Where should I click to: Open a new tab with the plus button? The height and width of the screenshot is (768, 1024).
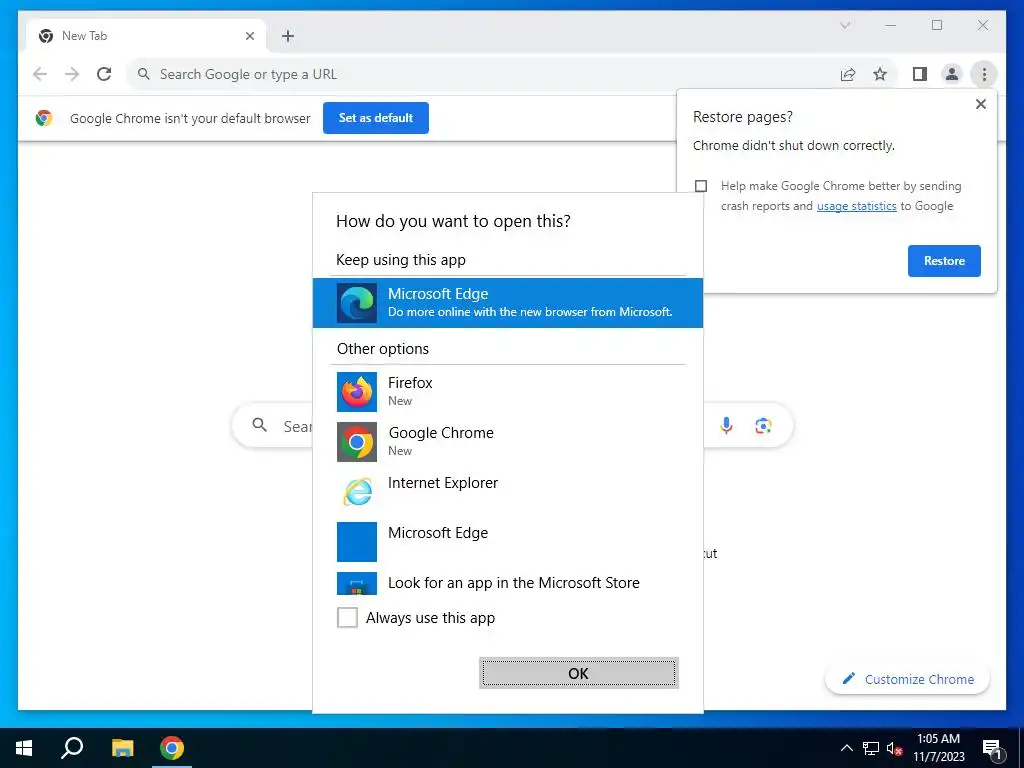coord(288,36)
